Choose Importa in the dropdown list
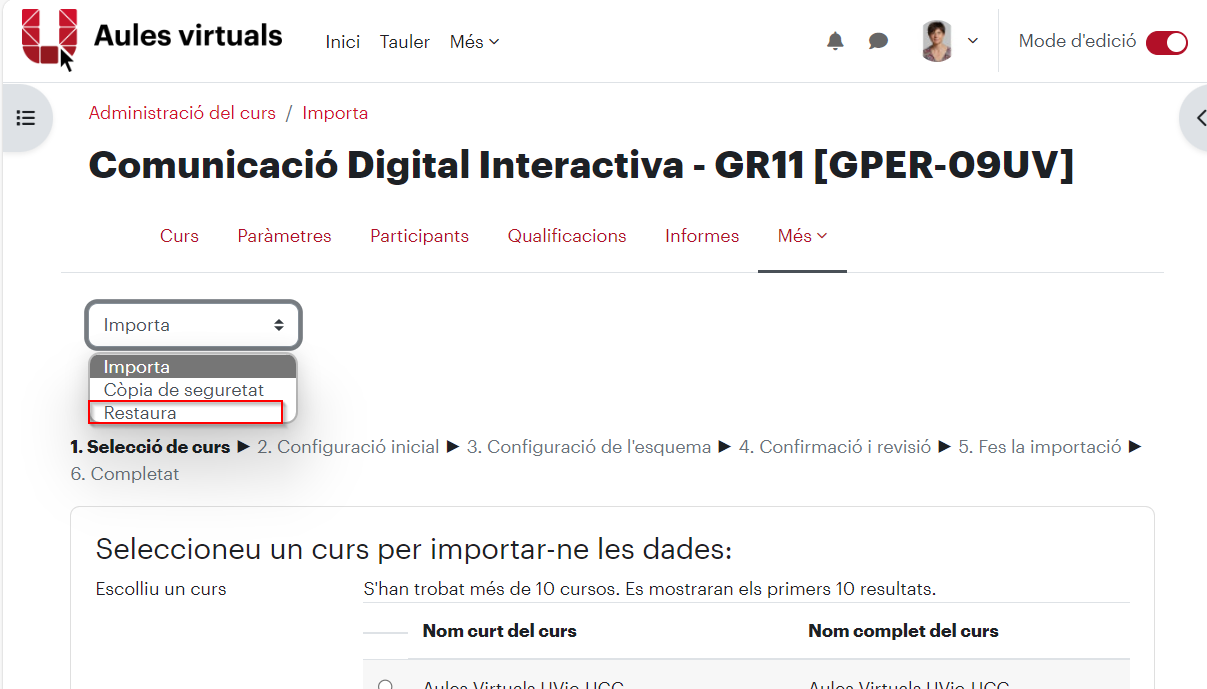Image resolution: width=1207 pixels, height=689 pixels. 193,367
